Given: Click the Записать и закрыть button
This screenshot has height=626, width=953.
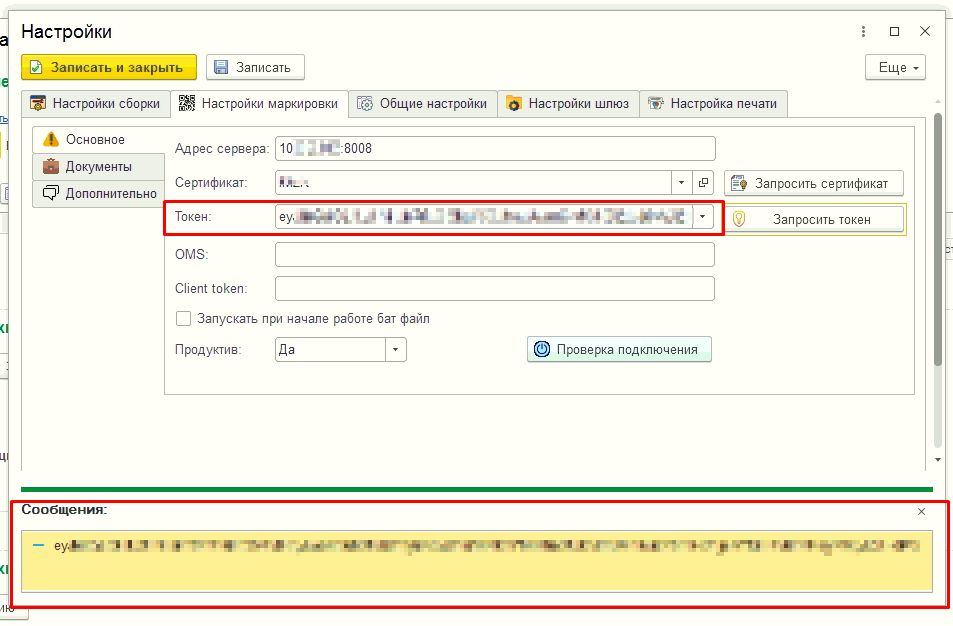Looking at the screenshot, I should coord(109,67).
